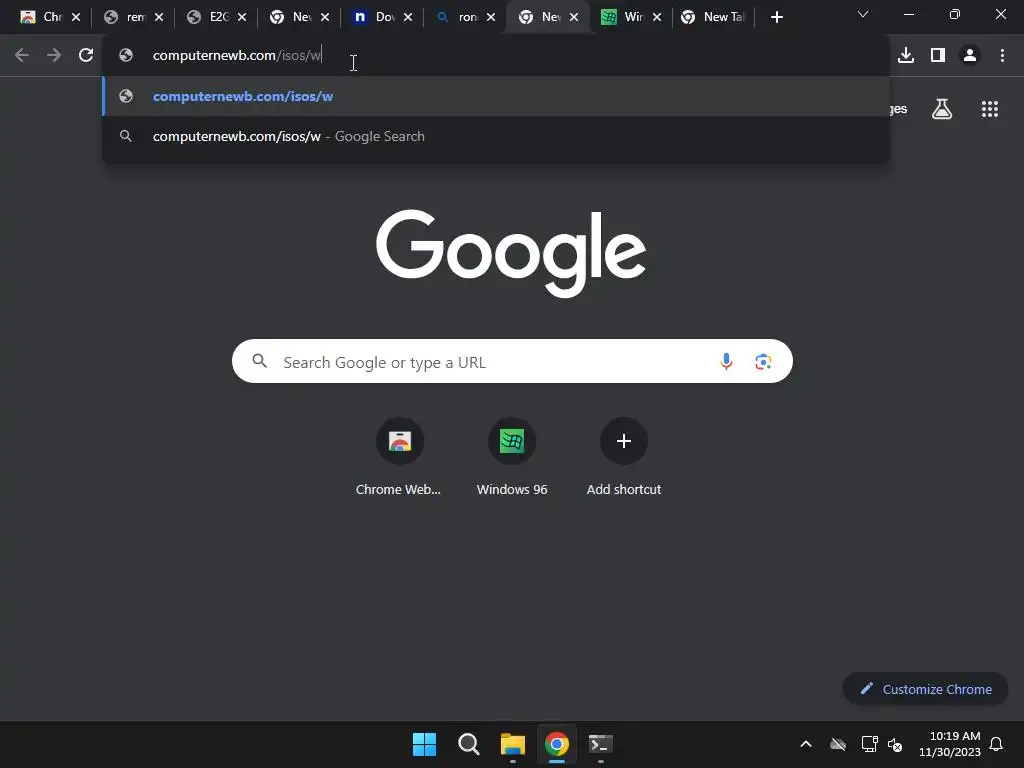Switch to the first New tab after E2G
This screenshot has height=768, width=1024.
291,18
